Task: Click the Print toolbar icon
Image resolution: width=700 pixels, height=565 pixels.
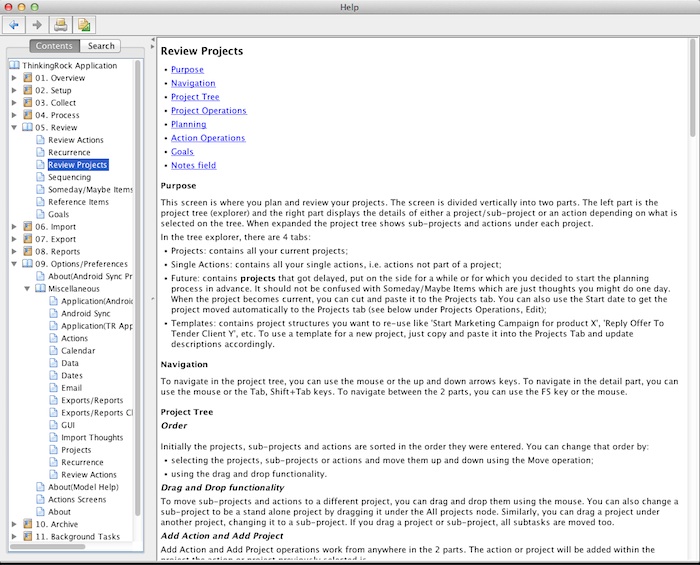Action: pos(61,25)
